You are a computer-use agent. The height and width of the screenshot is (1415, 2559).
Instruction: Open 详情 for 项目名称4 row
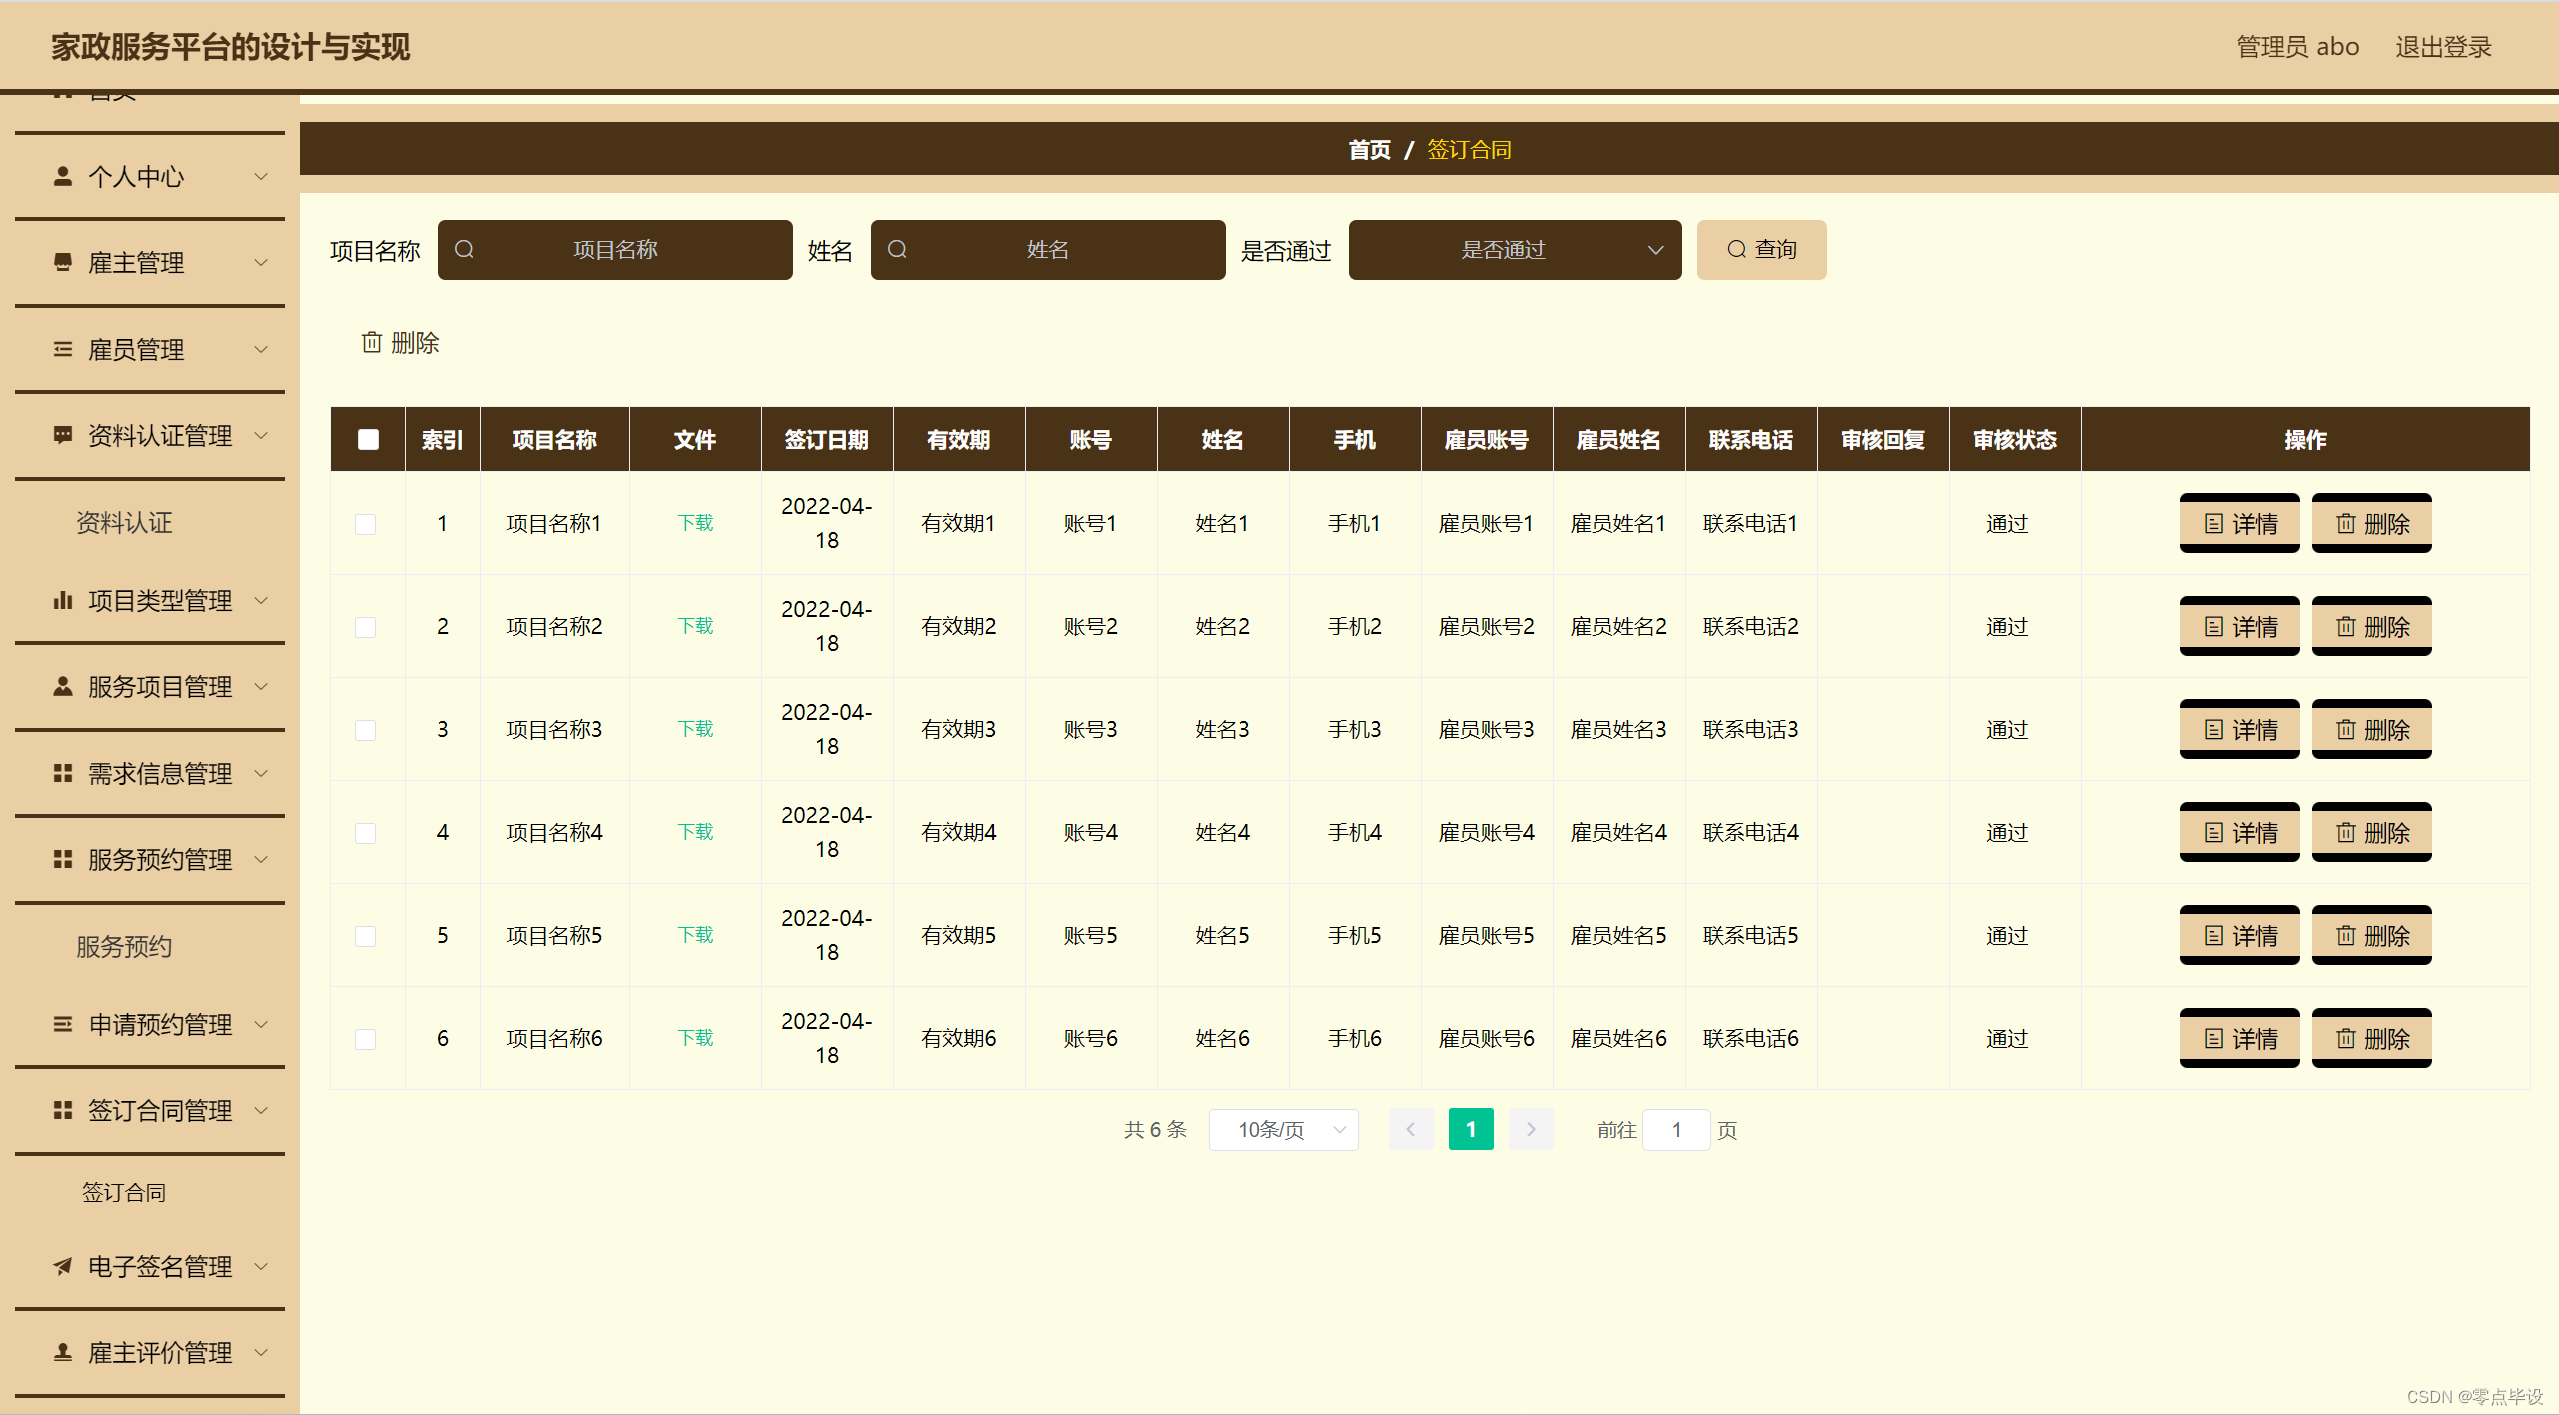click(x=2240, y=832)
